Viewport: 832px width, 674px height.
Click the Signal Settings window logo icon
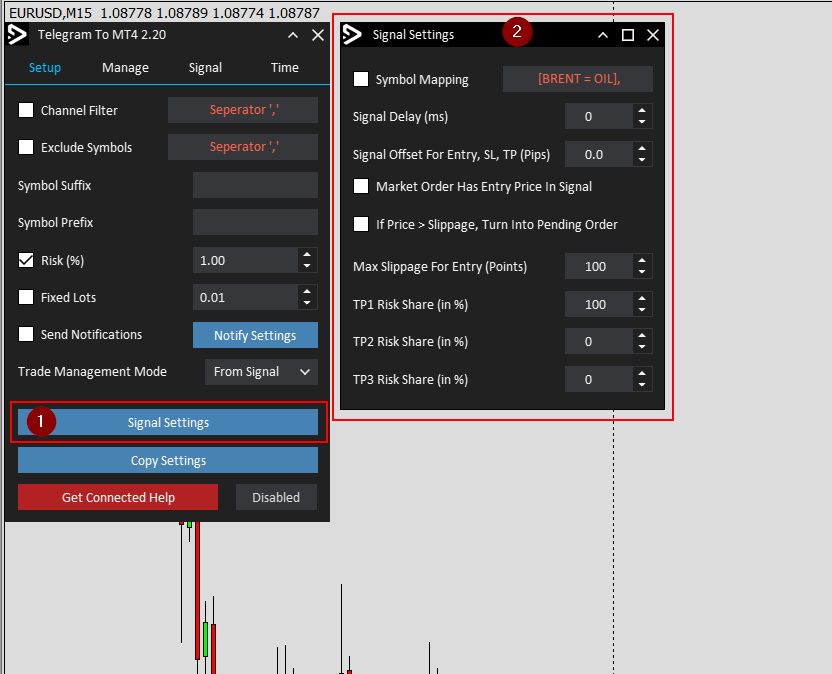pyautogui.click(x=352, y=35)
